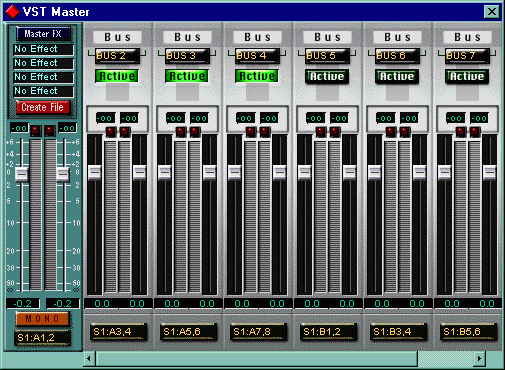Close the VST Master window

(492, 12)
